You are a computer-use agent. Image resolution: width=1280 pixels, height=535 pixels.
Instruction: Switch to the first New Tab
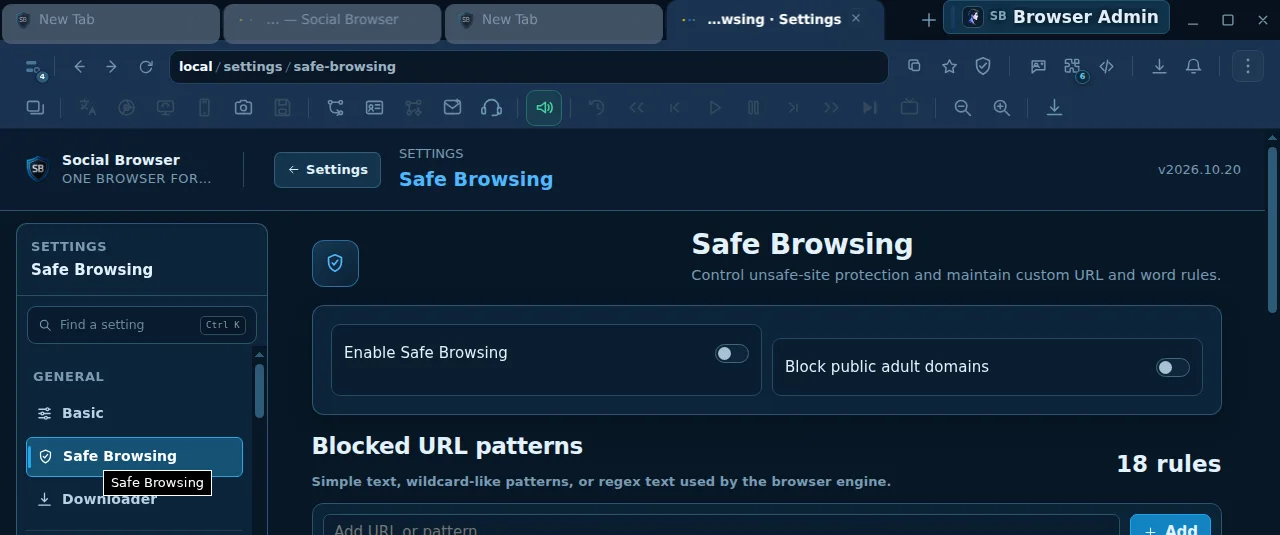pyautogui.click(x=111, y=23)
